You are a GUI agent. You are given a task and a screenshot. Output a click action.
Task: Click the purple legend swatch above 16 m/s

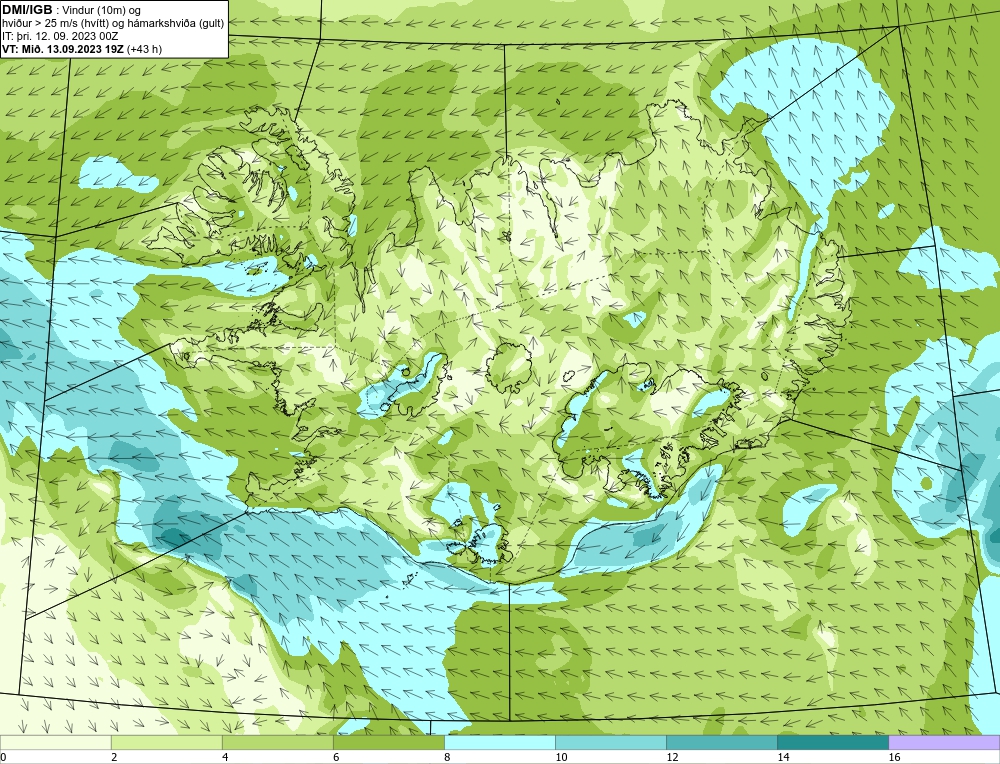pyautogui.click(x=944, y=742)
